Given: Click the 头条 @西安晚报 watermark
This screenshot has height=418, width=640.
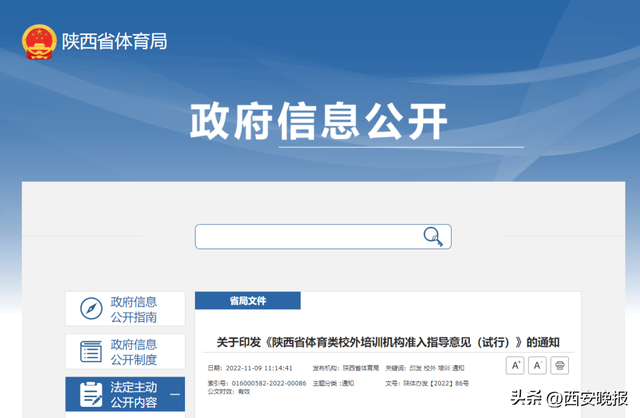Looking at the screenshot, I should click(570, 396).
